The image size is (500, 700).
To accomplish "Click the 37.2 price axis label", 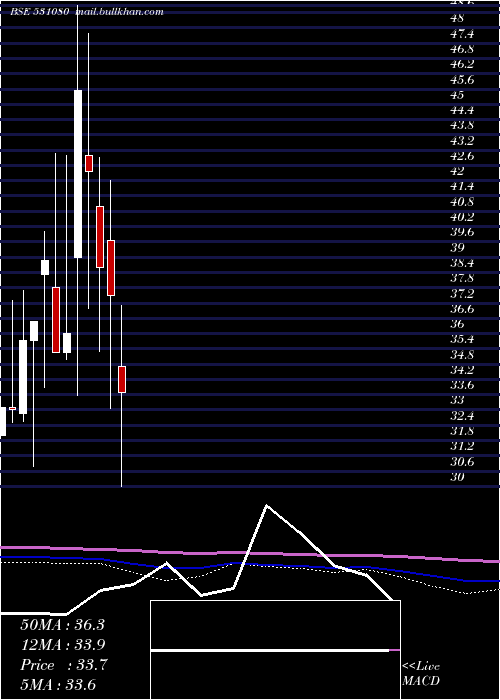I will click(x=462, y=294).
